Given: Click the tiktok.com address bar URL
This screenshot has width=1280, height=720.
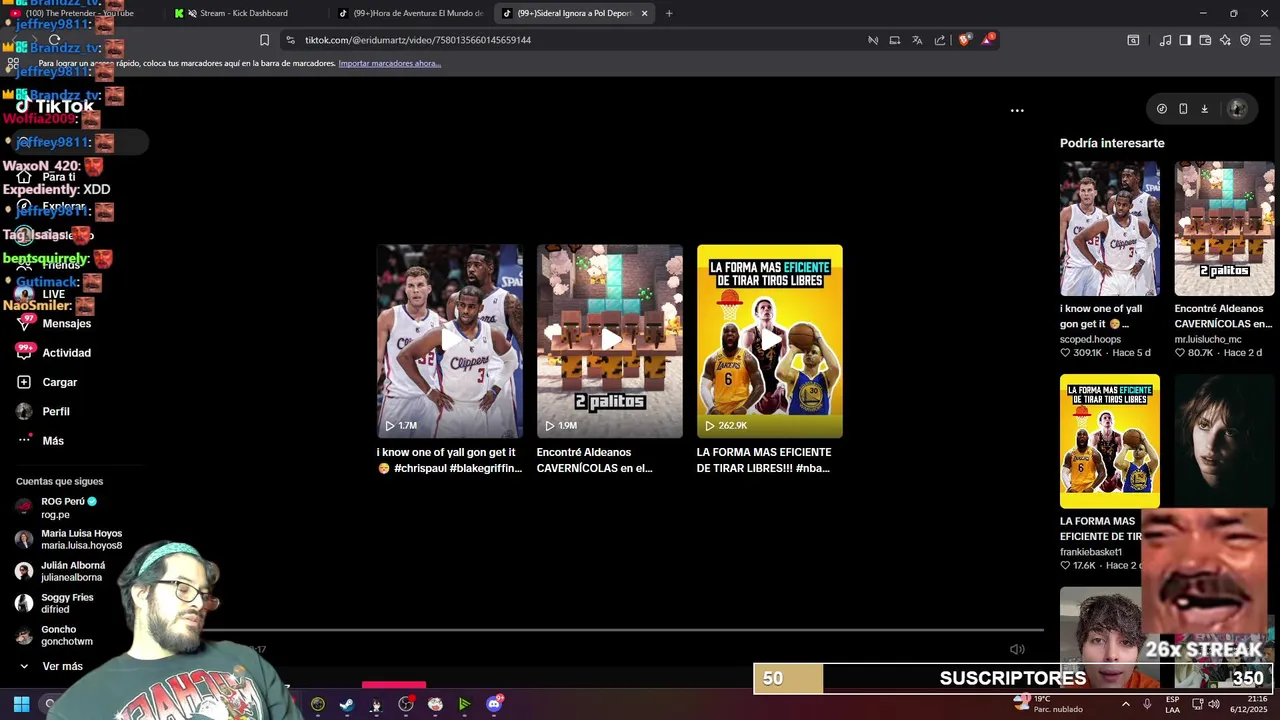Looking at the screenshot, I should [x=418, y=40].
